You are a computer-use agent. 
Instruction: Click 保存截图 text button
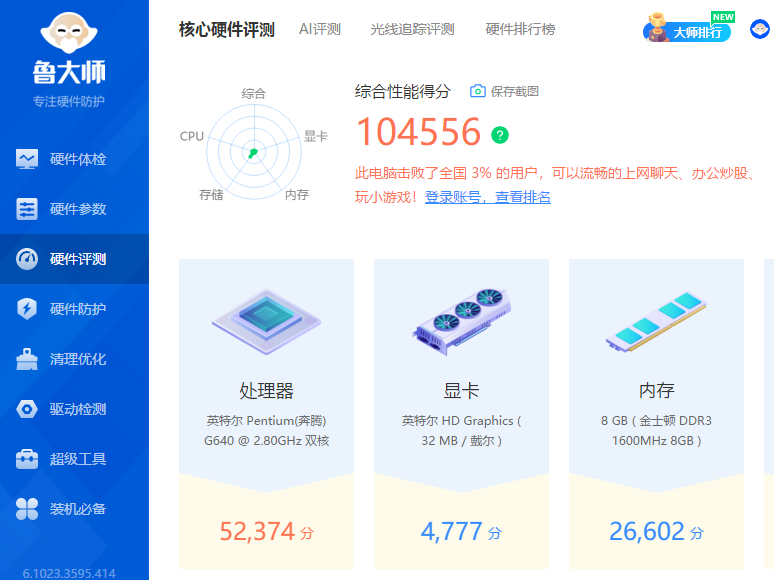click(x=514, y=91)
